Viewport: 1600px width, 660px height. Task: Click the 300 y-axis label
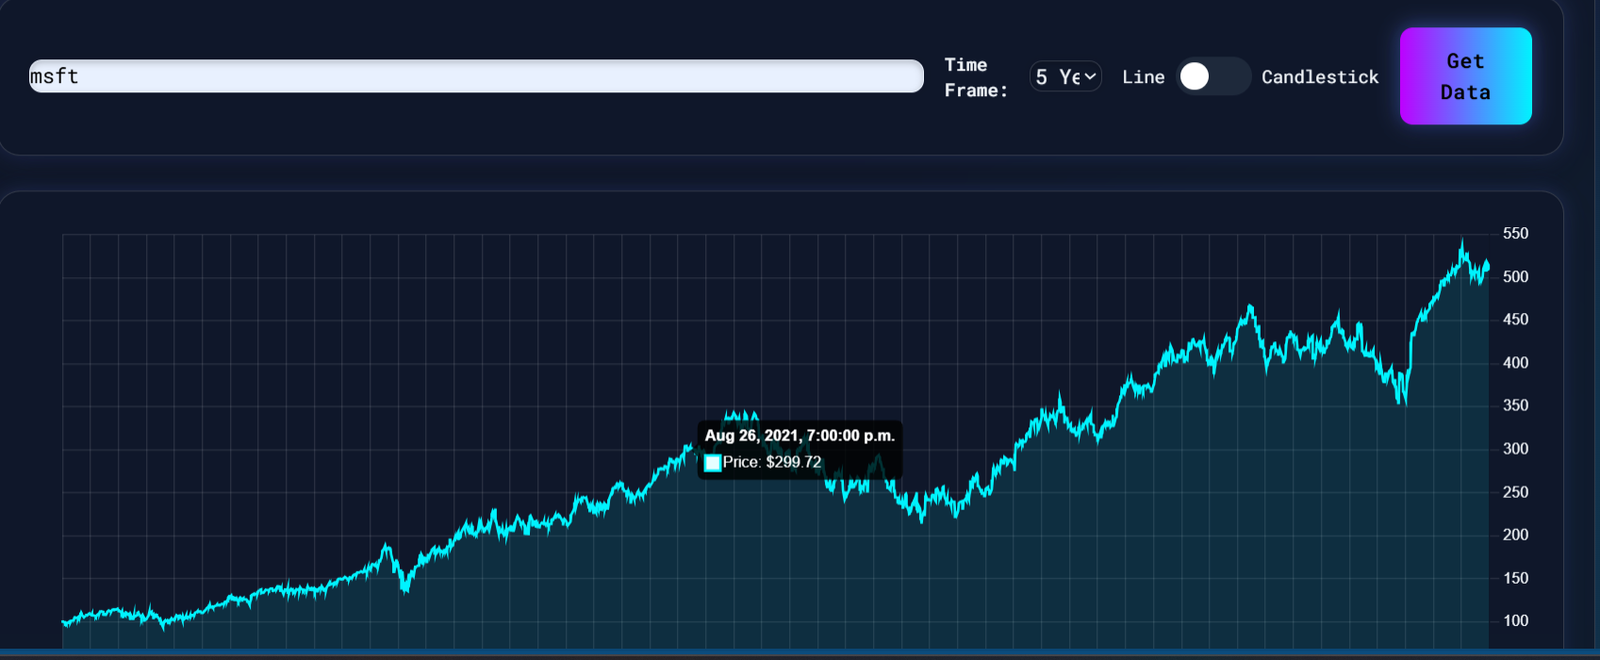point(1515,449)
